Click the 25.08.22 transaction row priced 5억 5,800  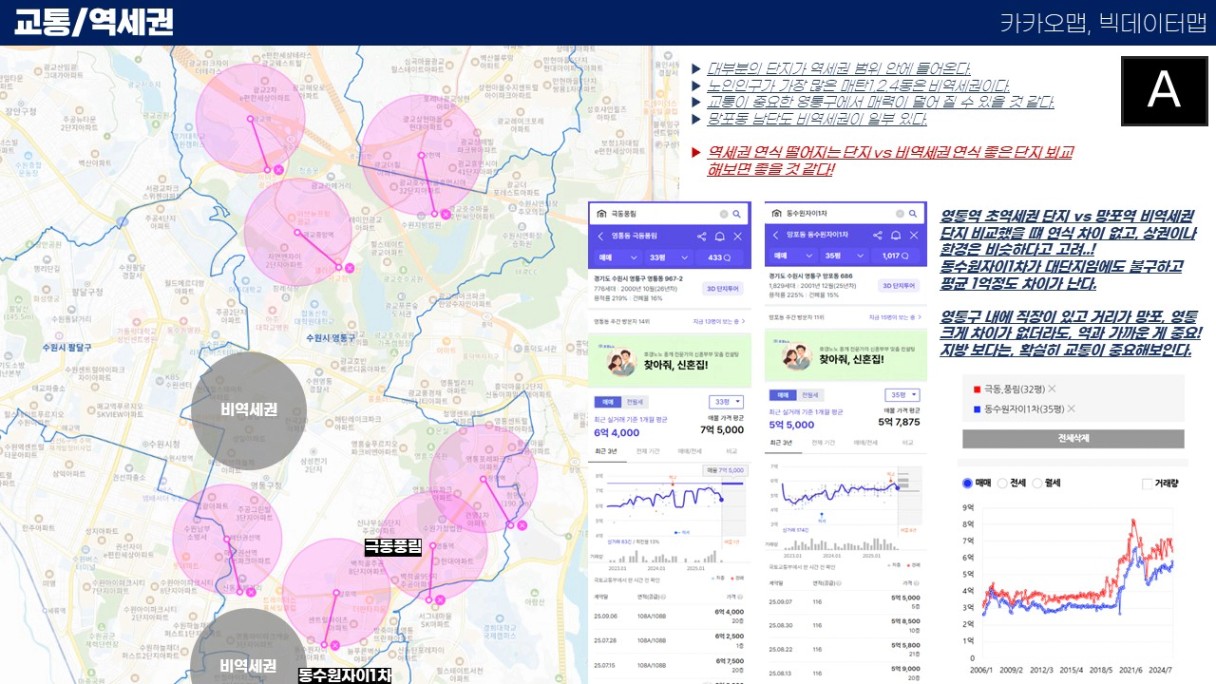845,649
